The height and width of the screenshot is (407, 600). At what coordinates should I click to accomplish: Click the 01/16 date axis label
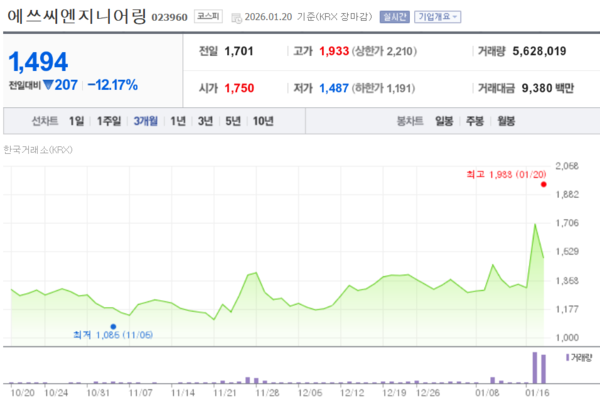click(537, 393)
